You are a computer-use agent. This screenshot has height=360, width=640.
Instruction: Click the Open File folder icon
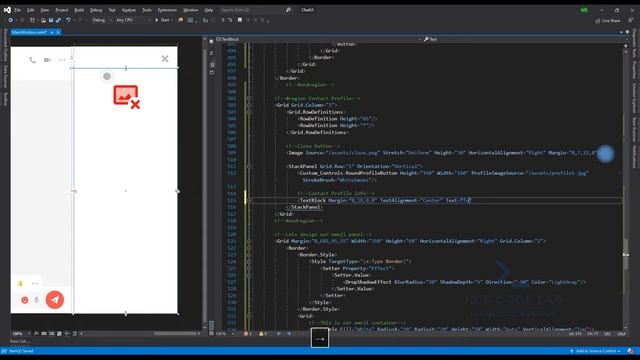(43, 20)
